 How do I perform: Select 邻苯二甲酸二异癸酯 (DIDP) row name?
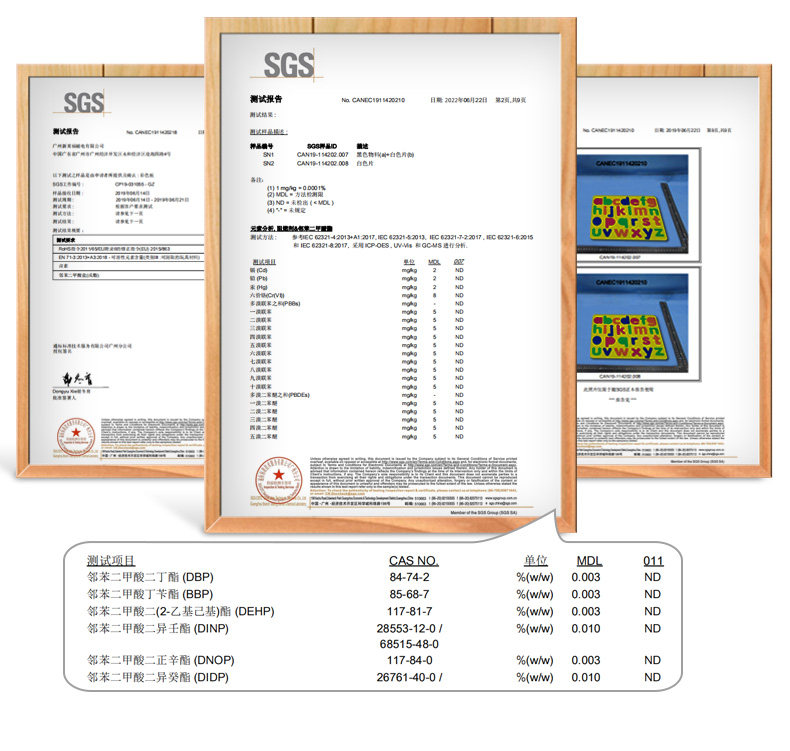tap(158, 677)
